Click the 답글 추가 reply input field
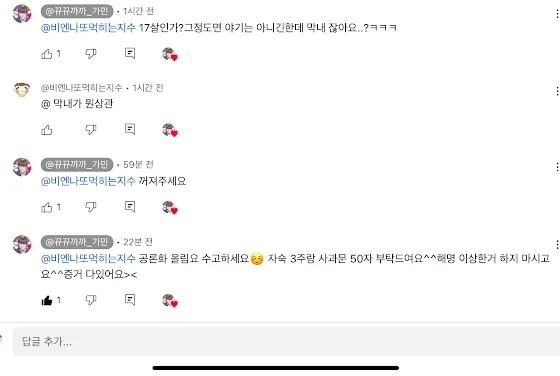This screenshot has height=376, width=560. coord(286,342)
